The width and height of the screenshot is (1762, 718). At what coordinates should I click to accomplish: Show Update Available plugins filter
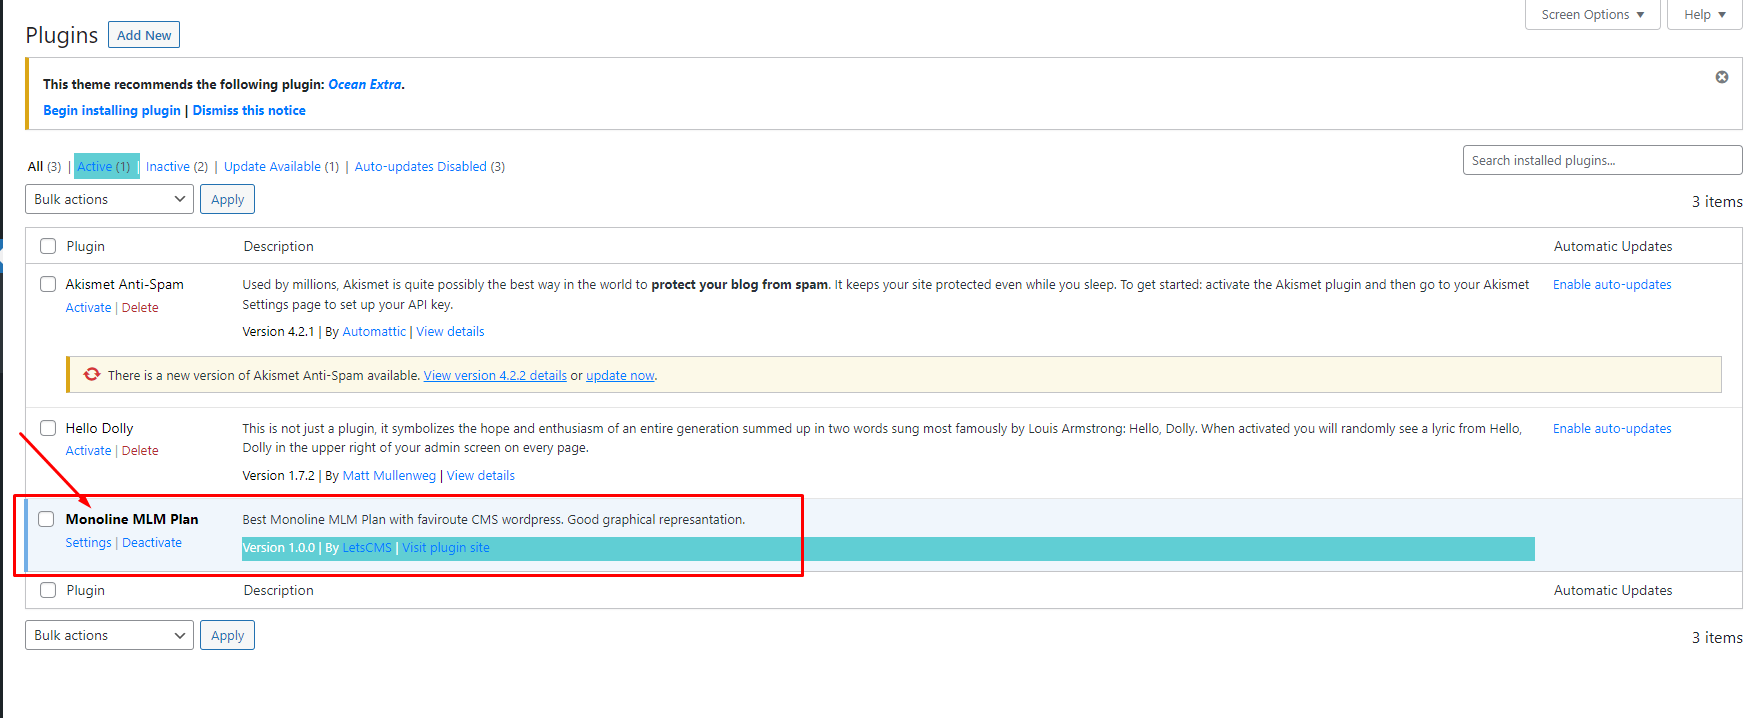point(272,167)
